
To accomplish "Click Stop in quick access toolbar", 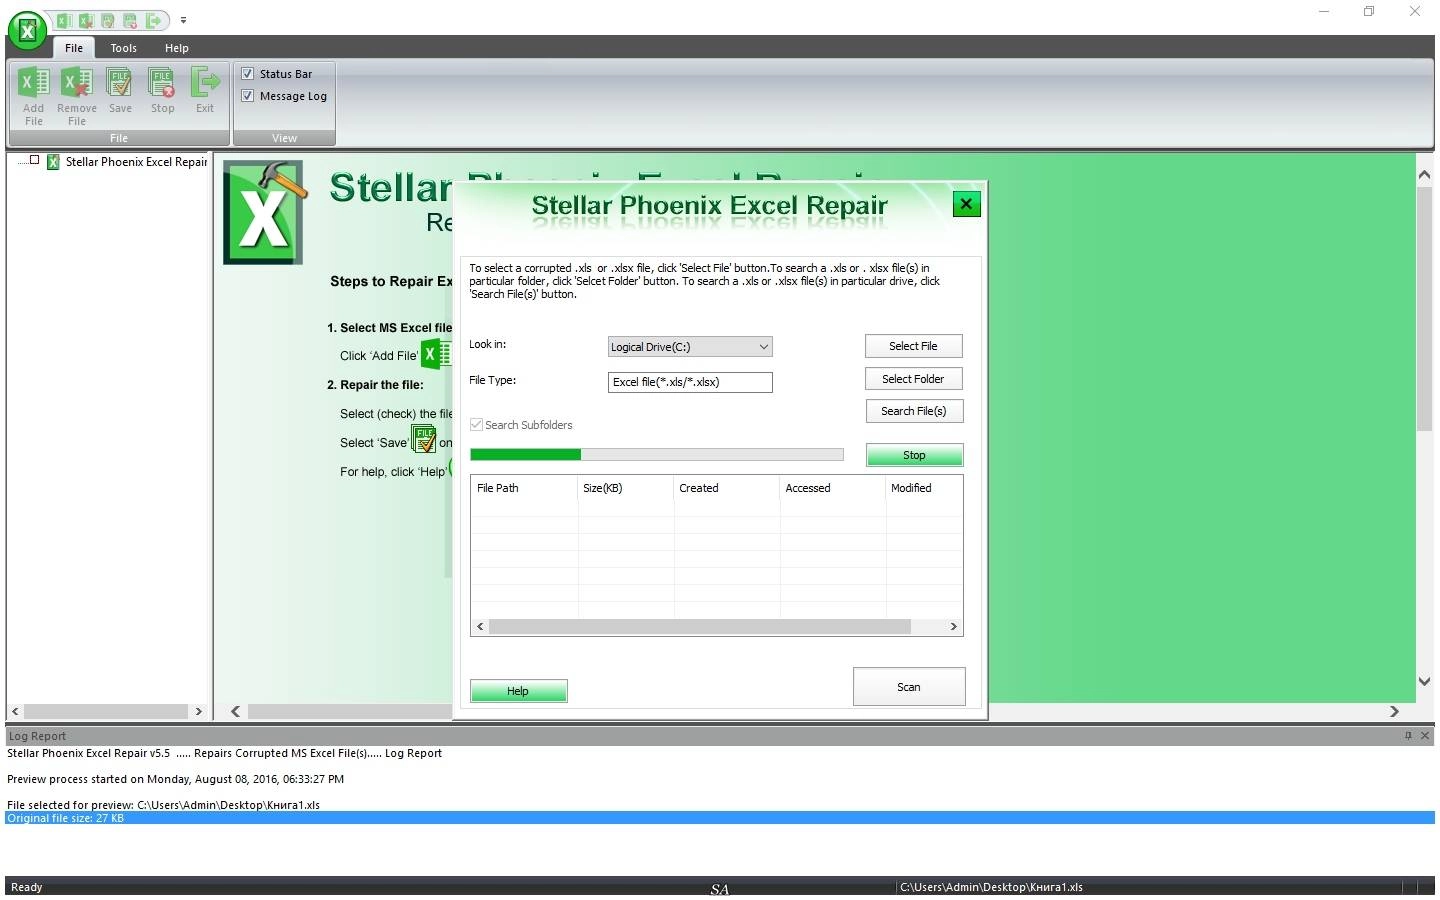I will (x=130, y=20).
